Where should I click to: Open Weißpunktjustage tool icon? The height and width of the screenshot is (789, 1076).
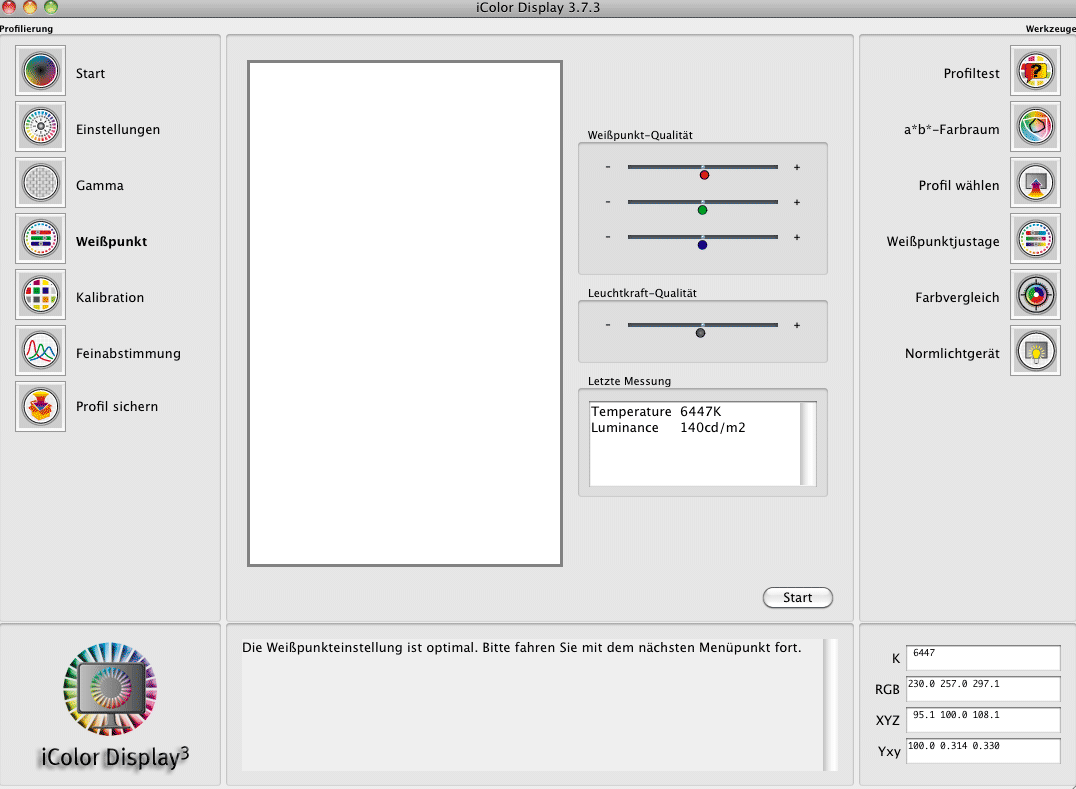[1035, 239]
